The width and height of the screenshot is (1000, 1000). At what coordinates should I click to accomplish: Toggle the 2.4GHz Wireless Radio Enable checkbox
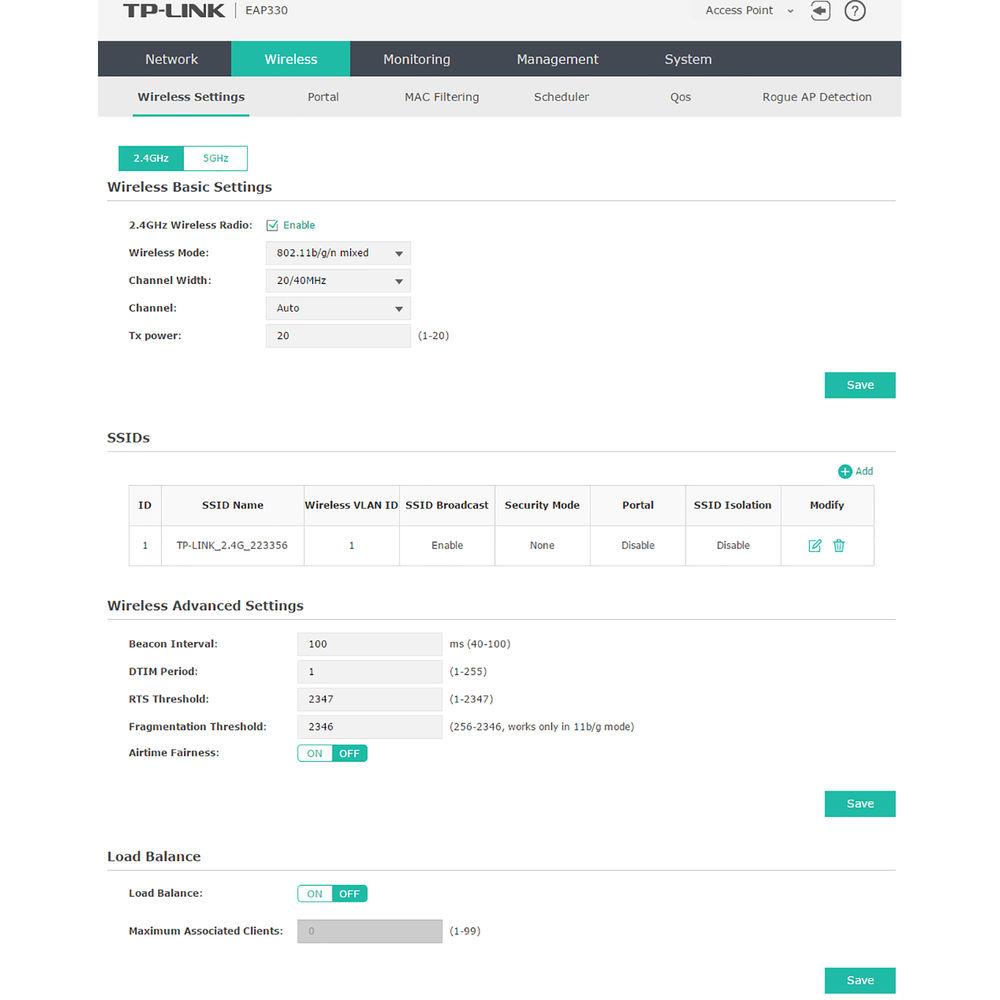click(272, 226)
